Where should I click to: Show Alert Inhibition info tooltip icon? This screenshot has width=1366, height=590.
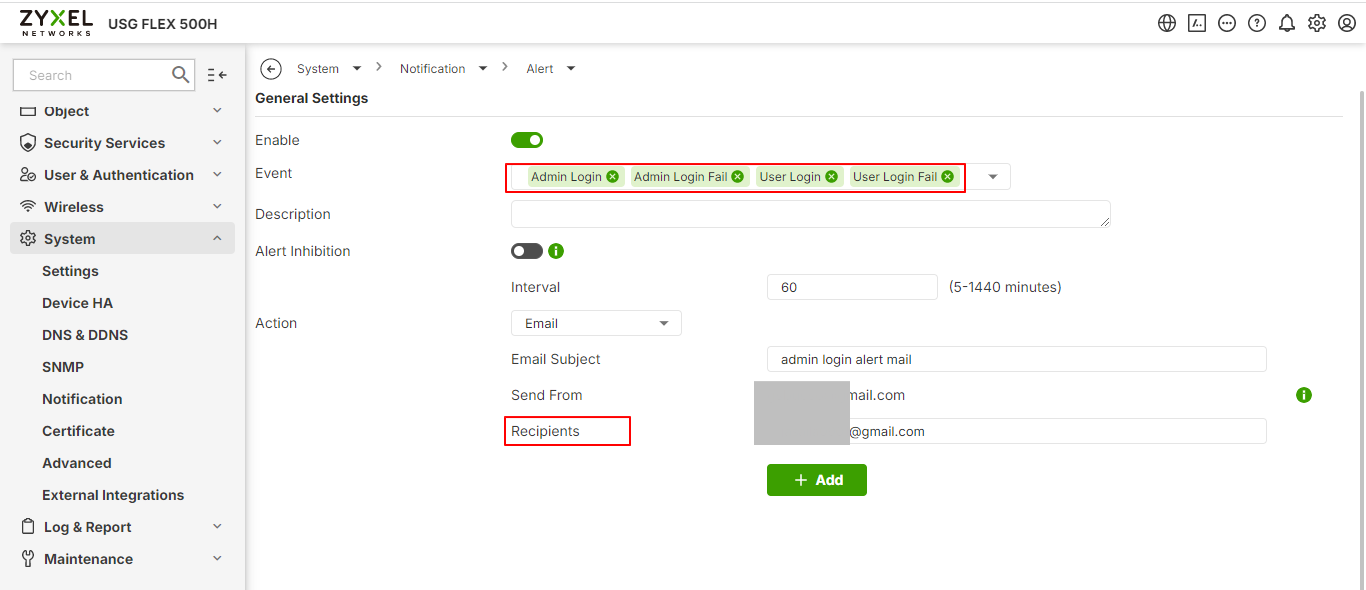pos(556,251)
